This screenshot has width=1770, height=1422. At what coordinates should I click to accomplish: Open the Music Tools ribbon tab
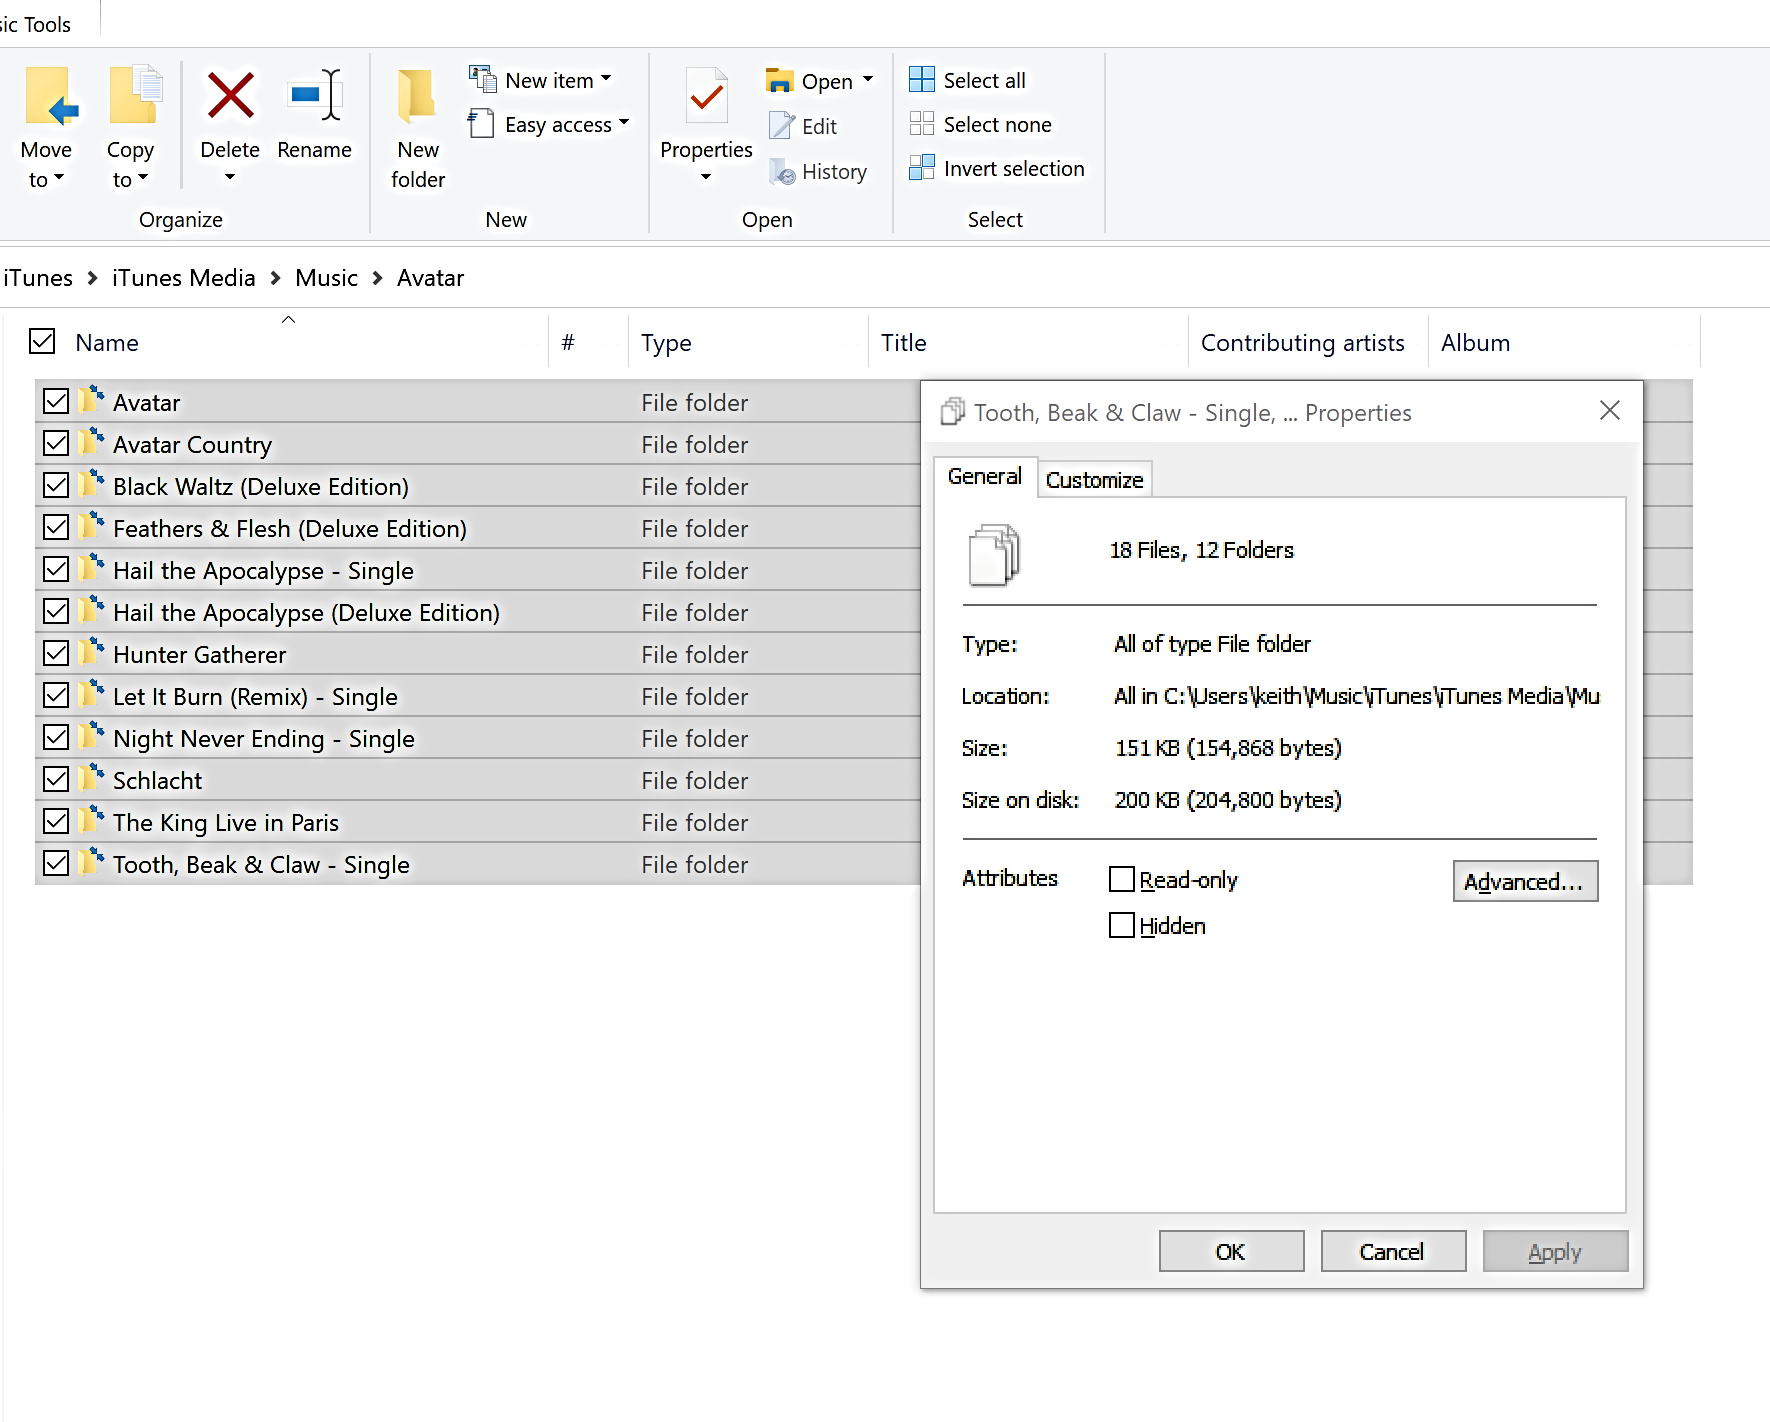pos(36,24)
